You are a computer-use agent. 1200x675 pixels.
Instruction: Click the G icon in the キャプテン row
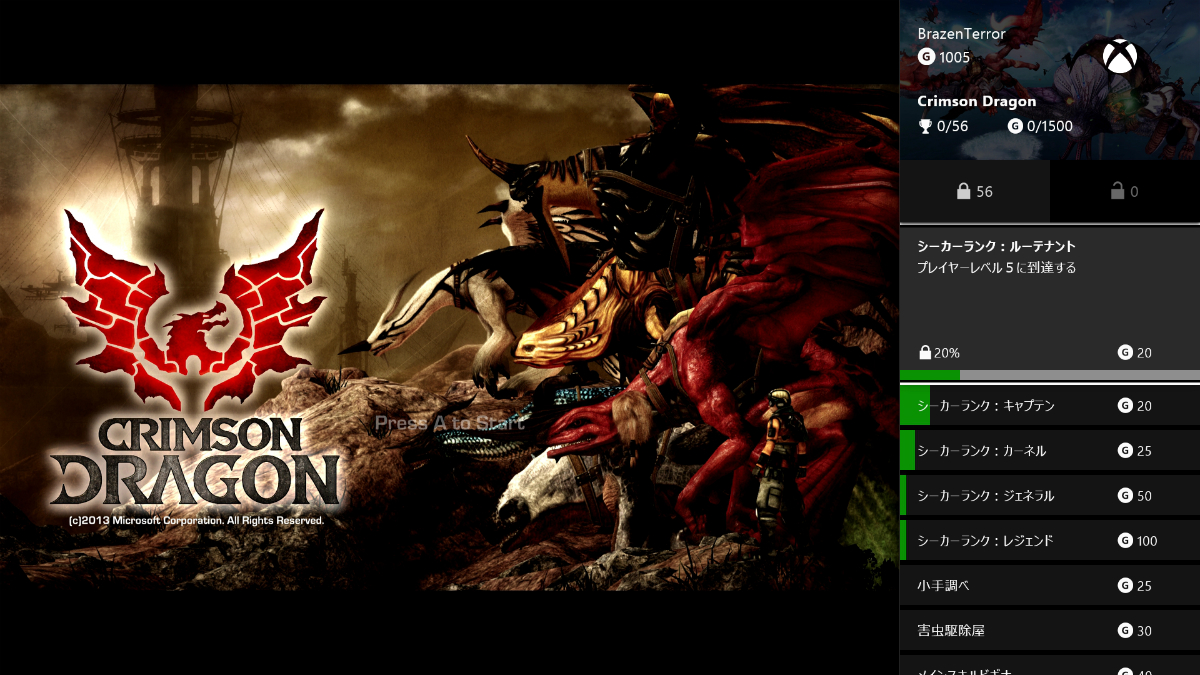click(x=1125, y=406)
